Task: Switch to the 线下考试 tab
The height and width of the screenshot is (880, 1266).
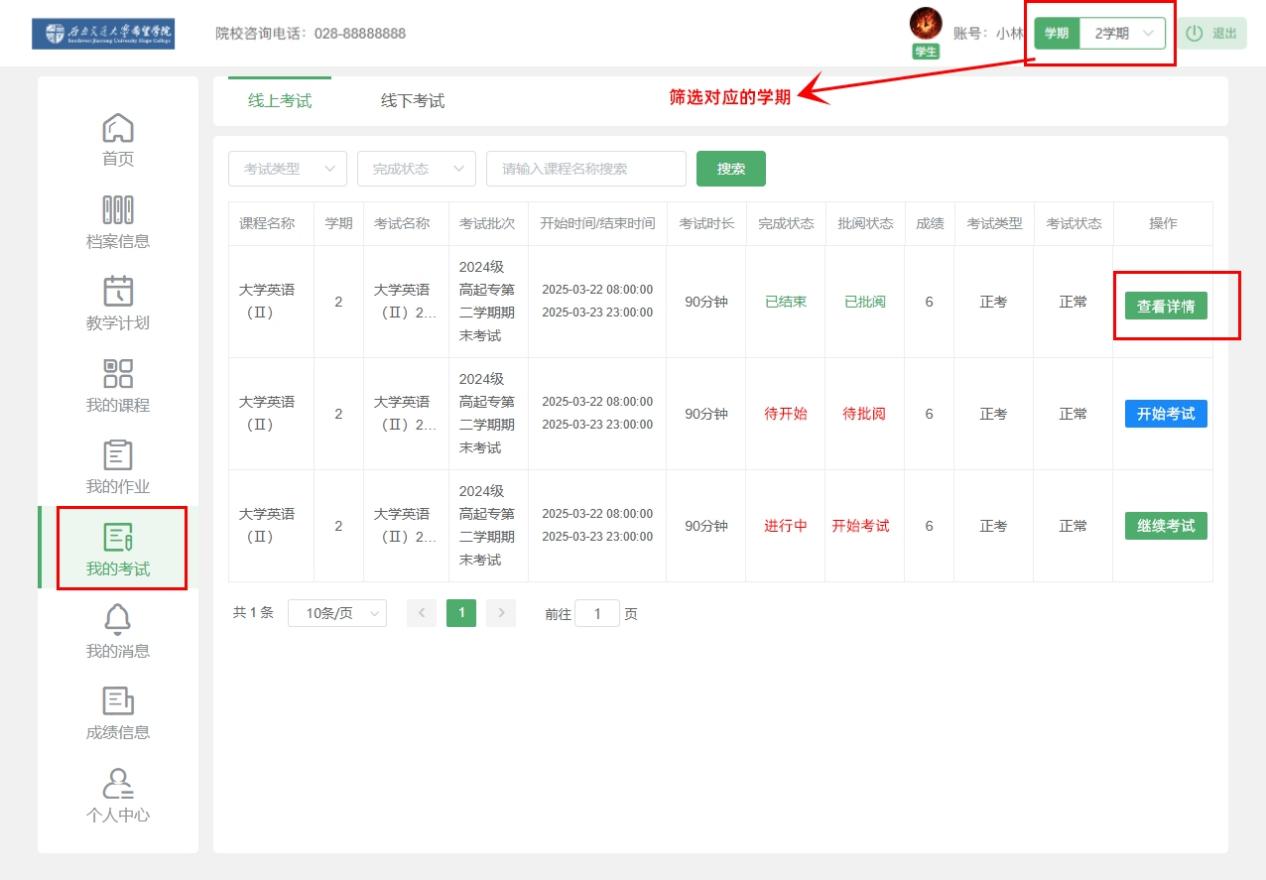Action: (413, 101)
